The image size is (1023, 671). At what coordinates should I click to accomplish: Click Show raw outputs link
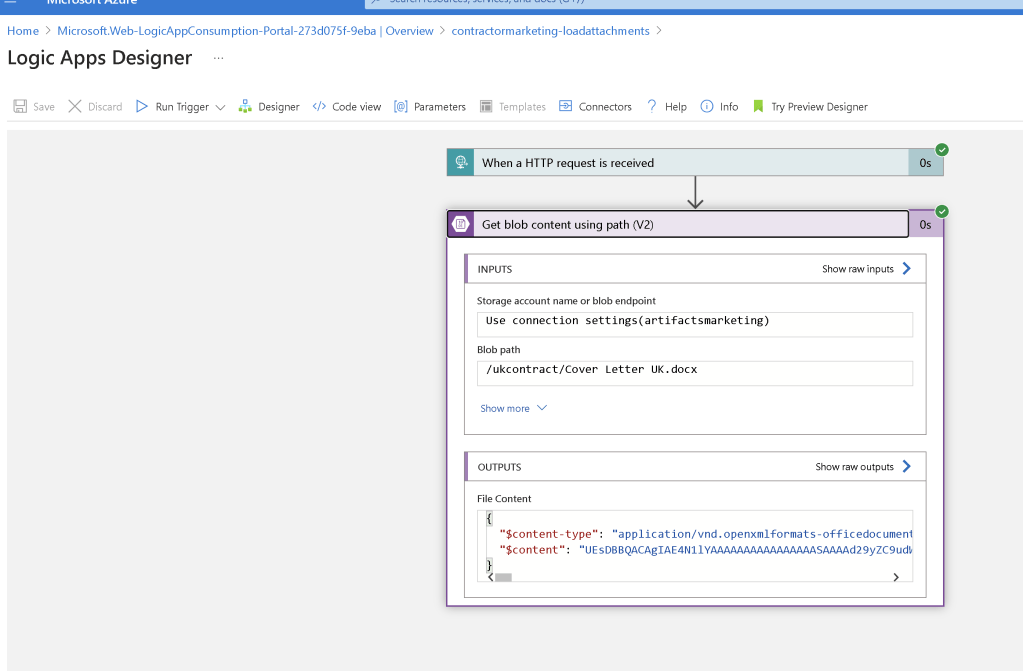pos(854,467)
